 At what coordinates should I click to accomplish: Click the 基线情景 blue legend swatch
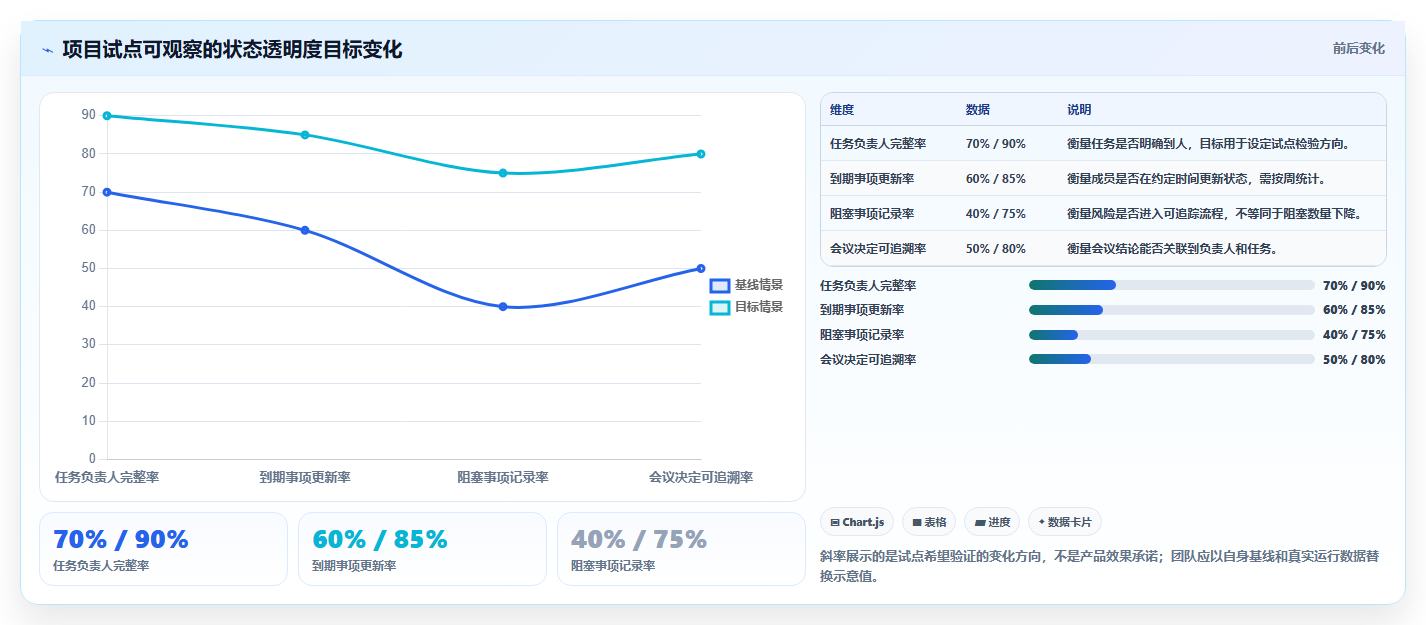720,285
